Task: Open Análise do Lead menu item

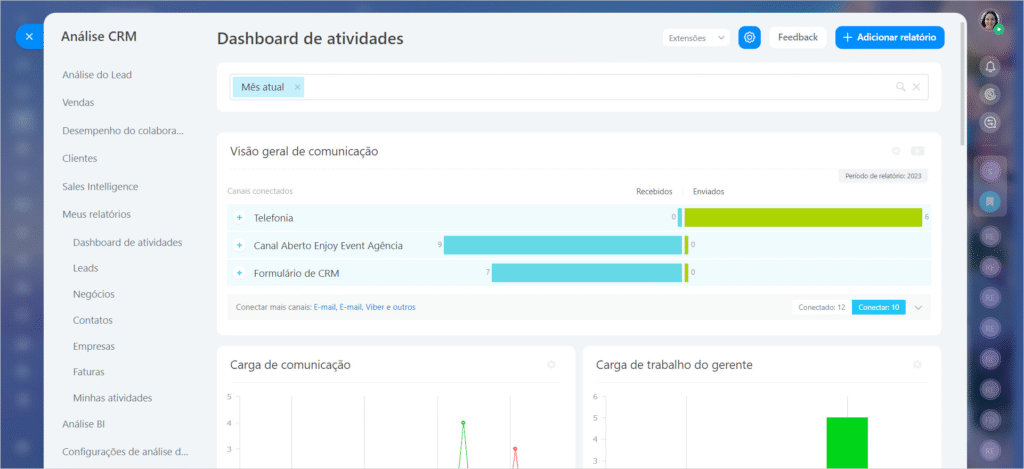Action: coord(97,75)
